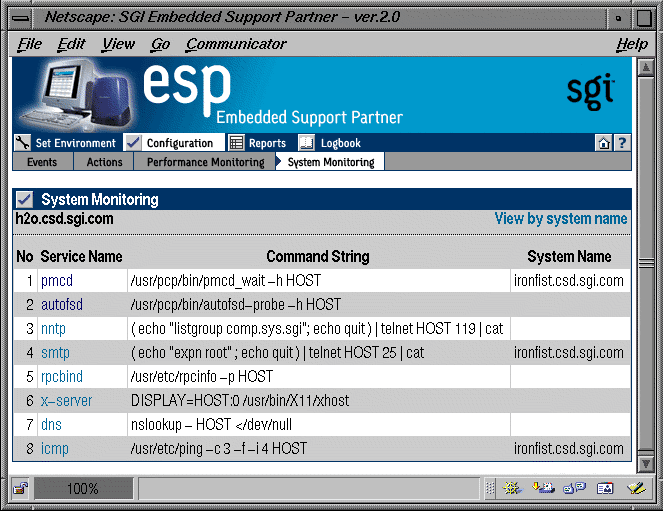Click the System Monitoring header checkmark icon

(25, 199)
